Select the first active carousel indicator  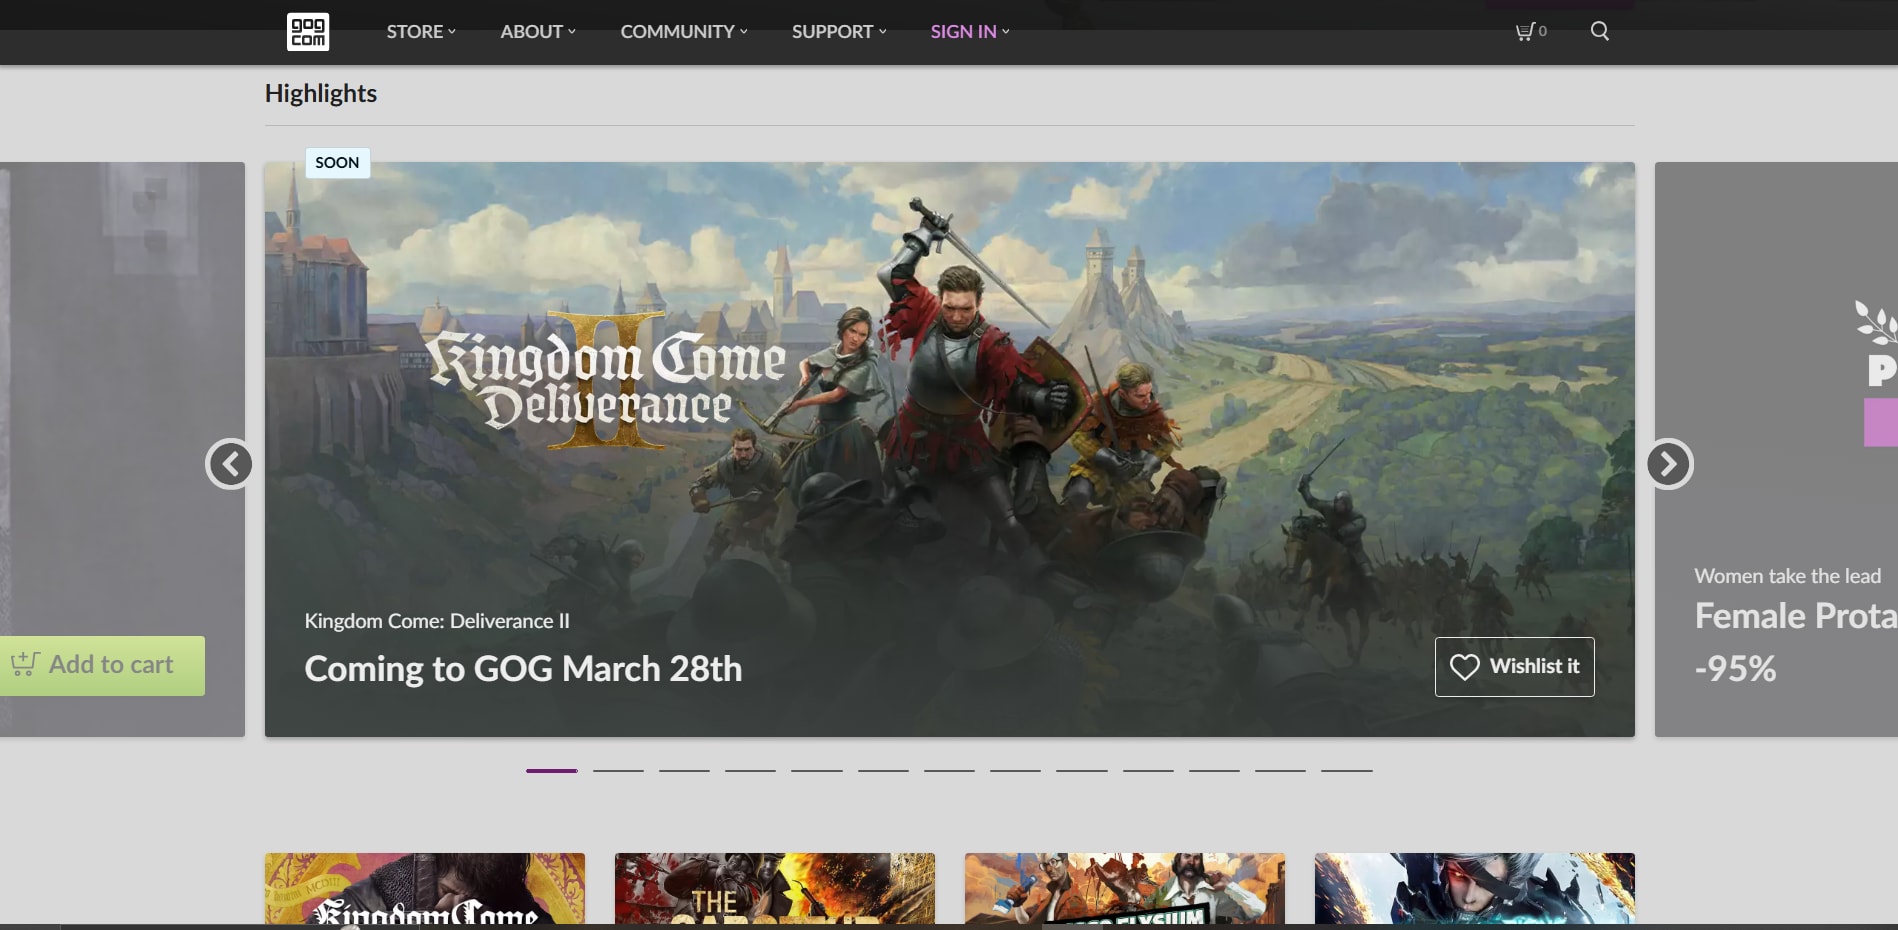pos(552,771)
